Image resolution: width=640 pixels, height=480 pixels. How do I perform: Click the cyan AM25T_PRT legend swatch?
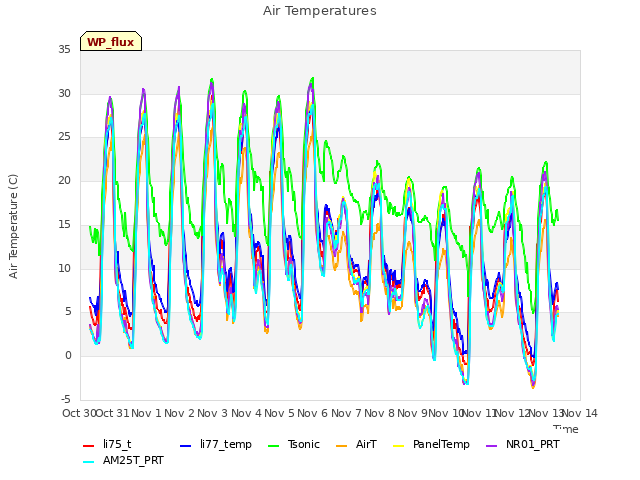point(89,462)
